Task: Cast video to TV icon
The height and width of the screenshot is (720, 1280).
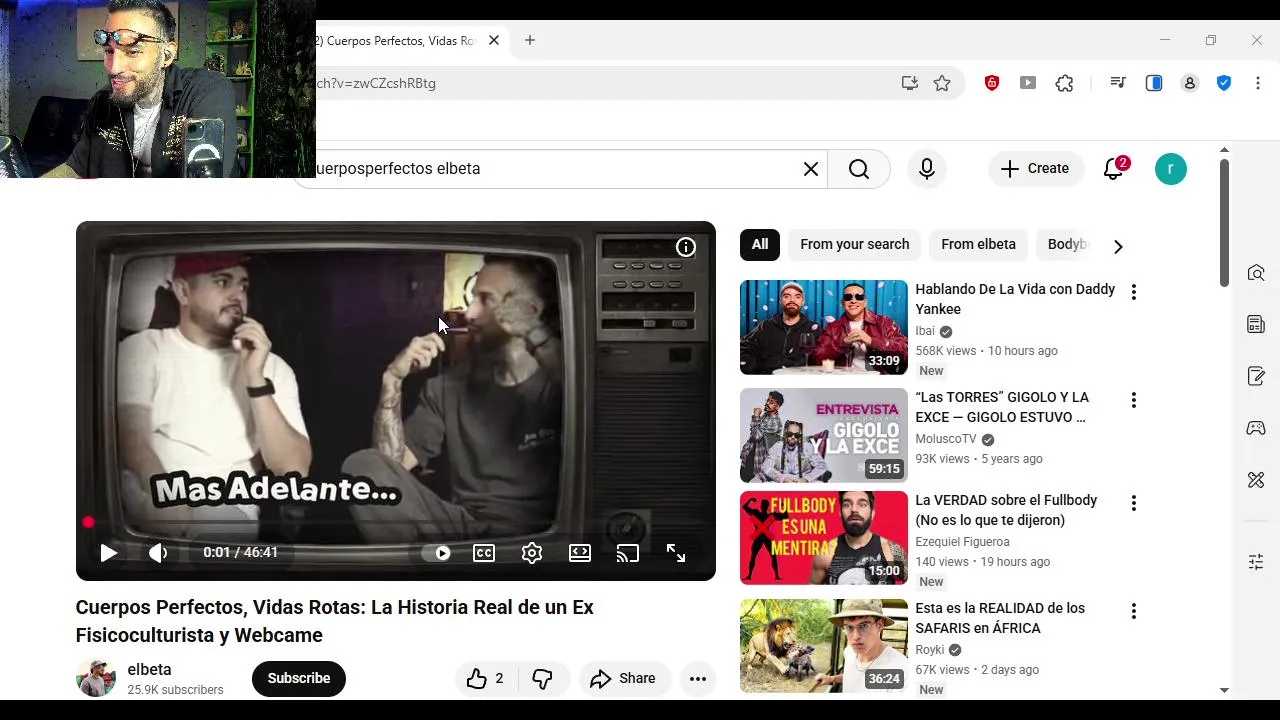Action: pos(628,553)
